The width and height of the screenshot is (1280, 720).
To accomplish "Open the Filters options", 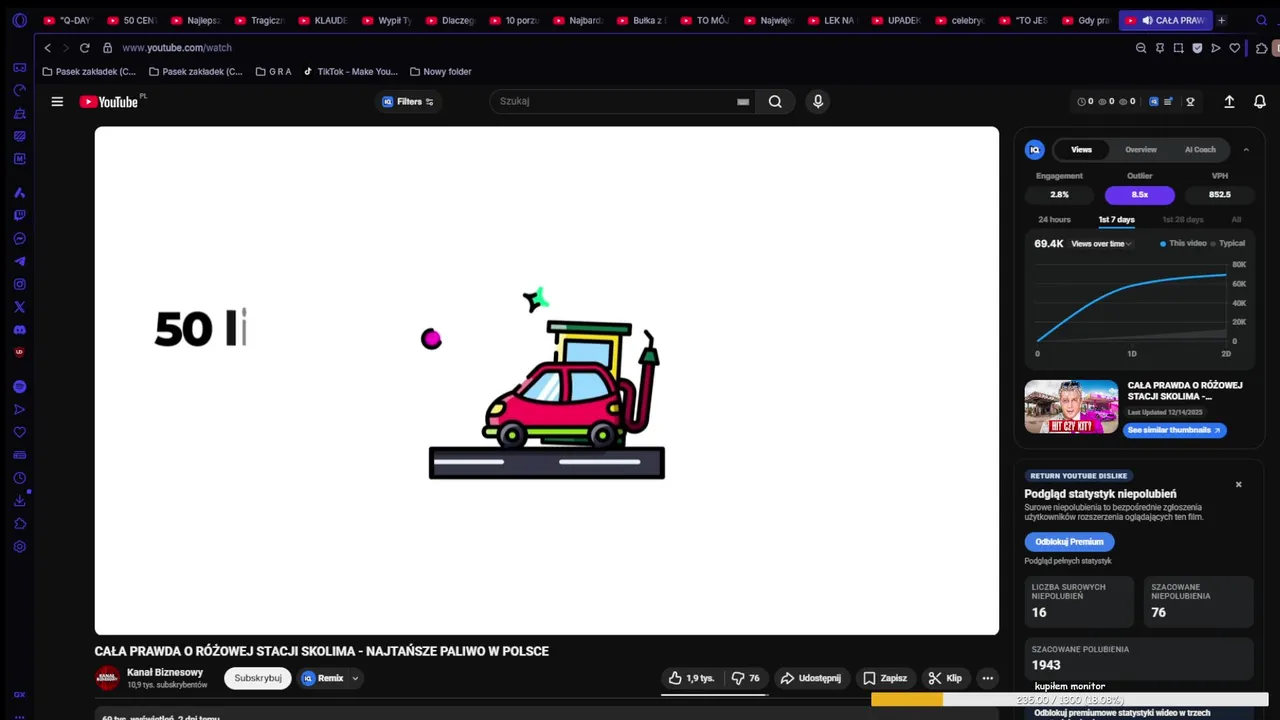I will point(408,101).
